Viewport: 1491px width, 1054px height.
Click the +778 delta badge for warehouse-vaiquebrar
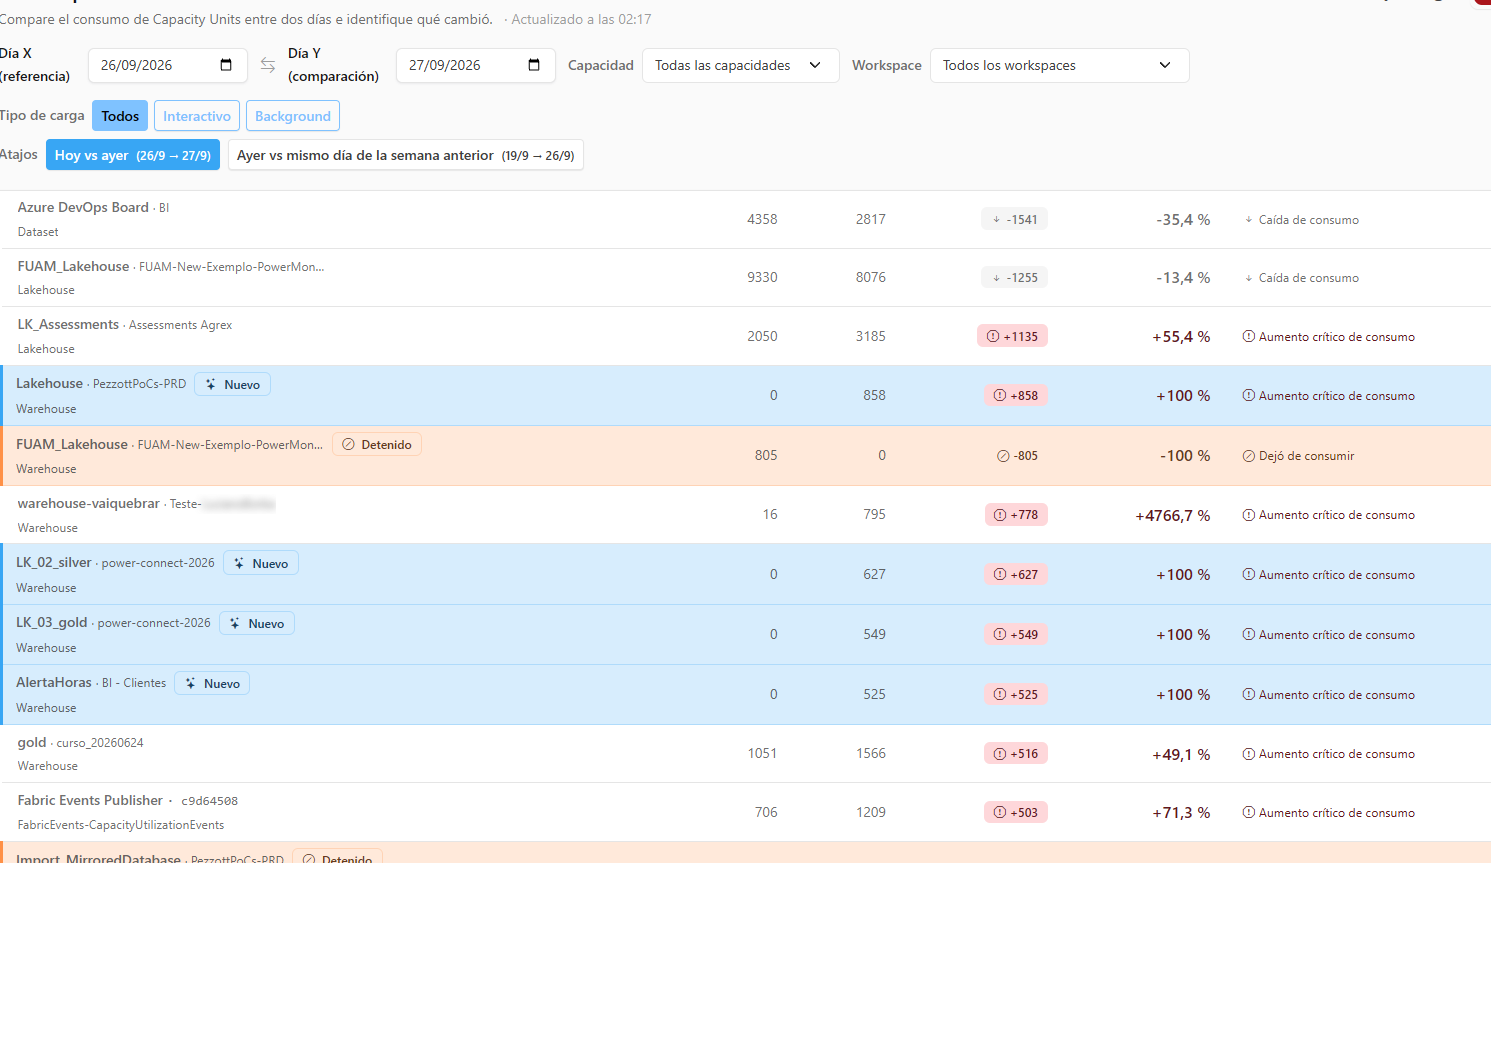[1016, 514]
